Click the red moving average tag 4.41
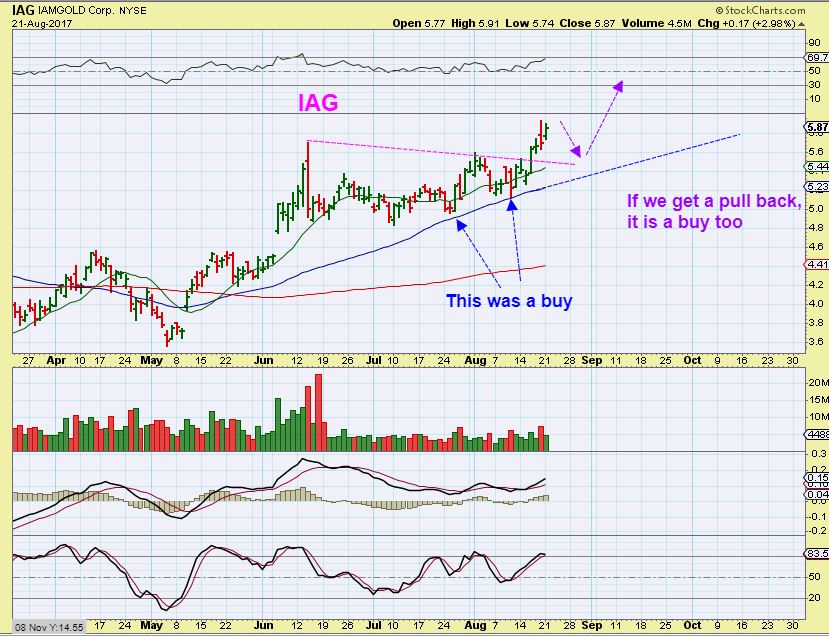This screenshot has height=636, width=829. pyautogui.click(x=817, y=264)
